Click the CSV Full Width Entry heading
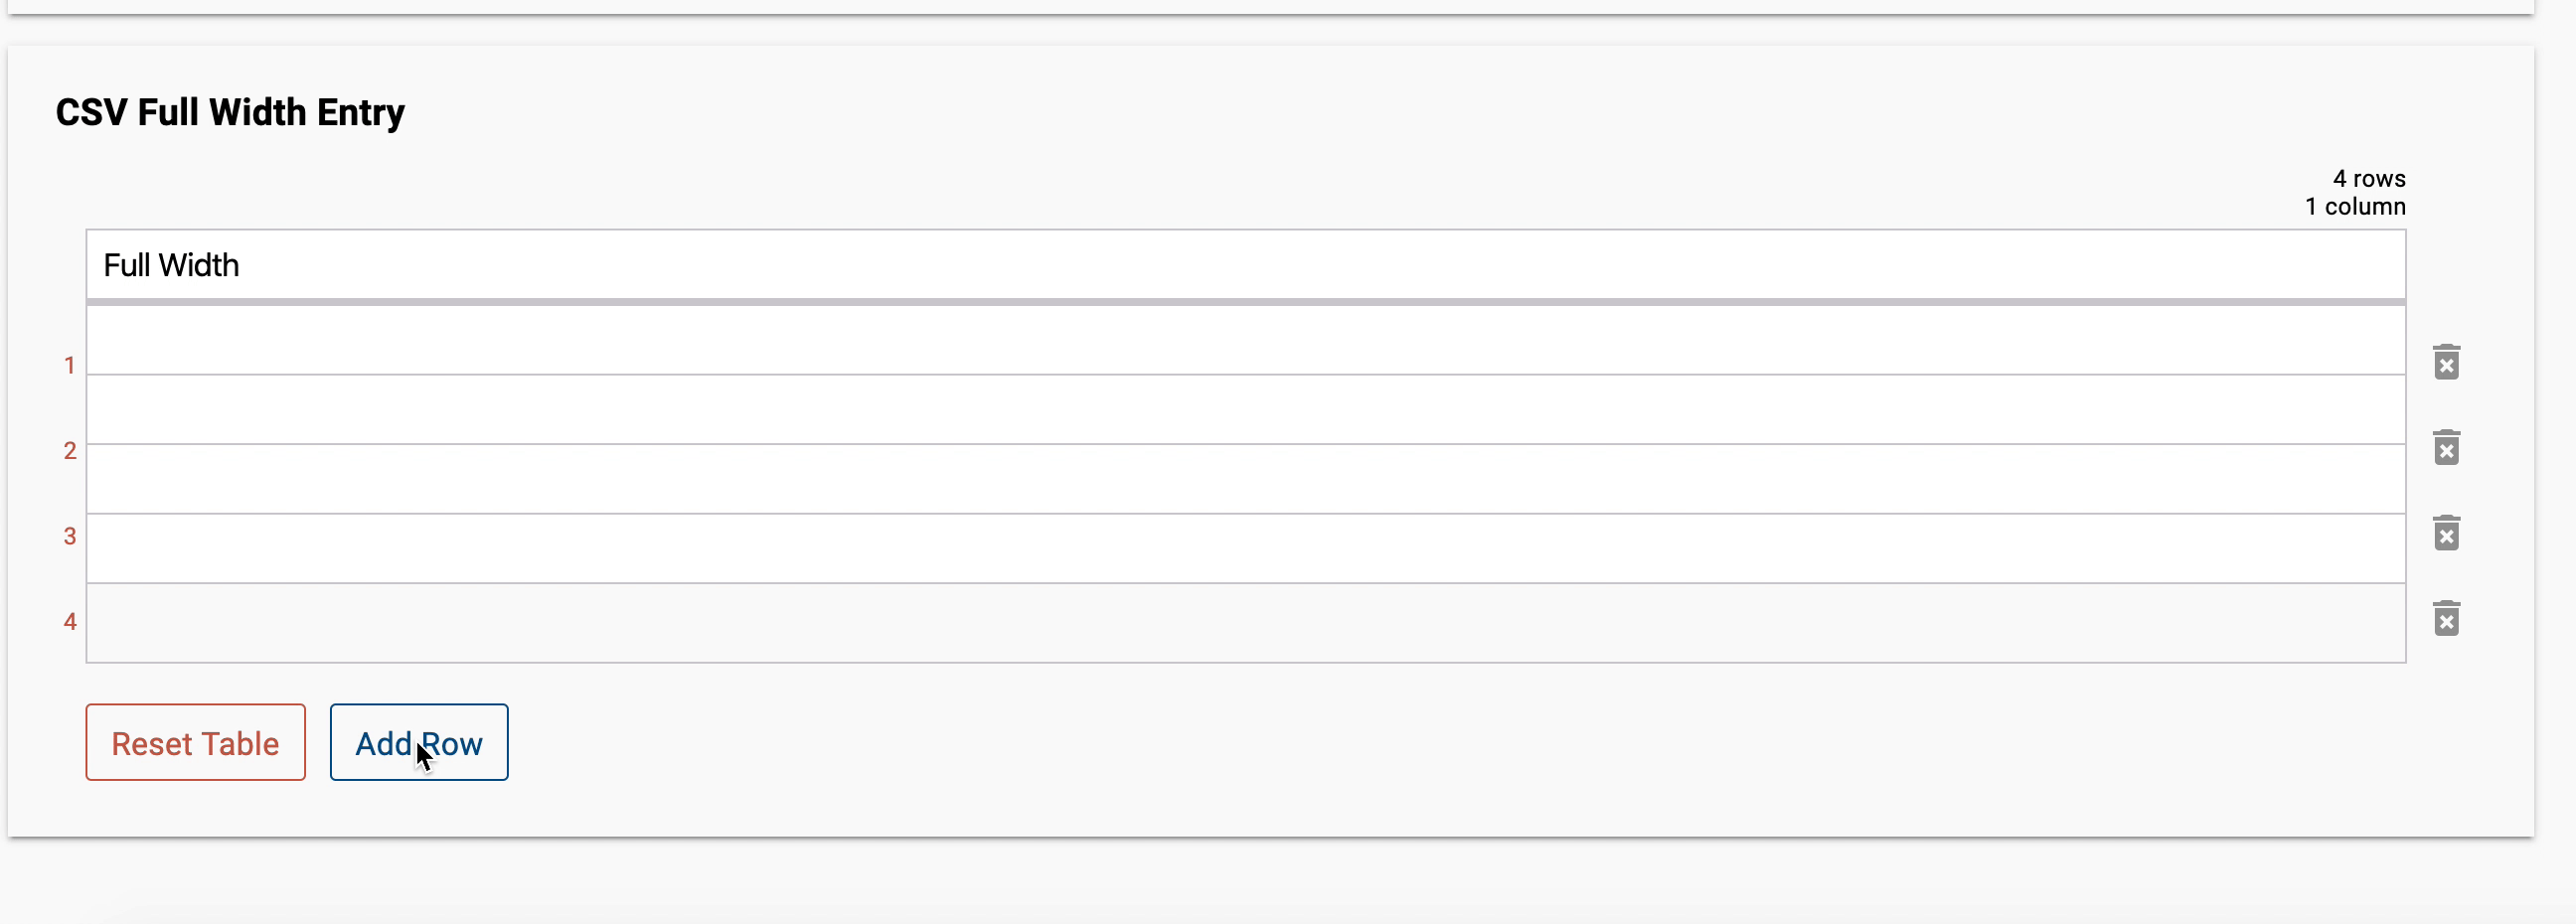Image resolution: width=2576 pixels, height=924 pixels. tap(230, 112)
